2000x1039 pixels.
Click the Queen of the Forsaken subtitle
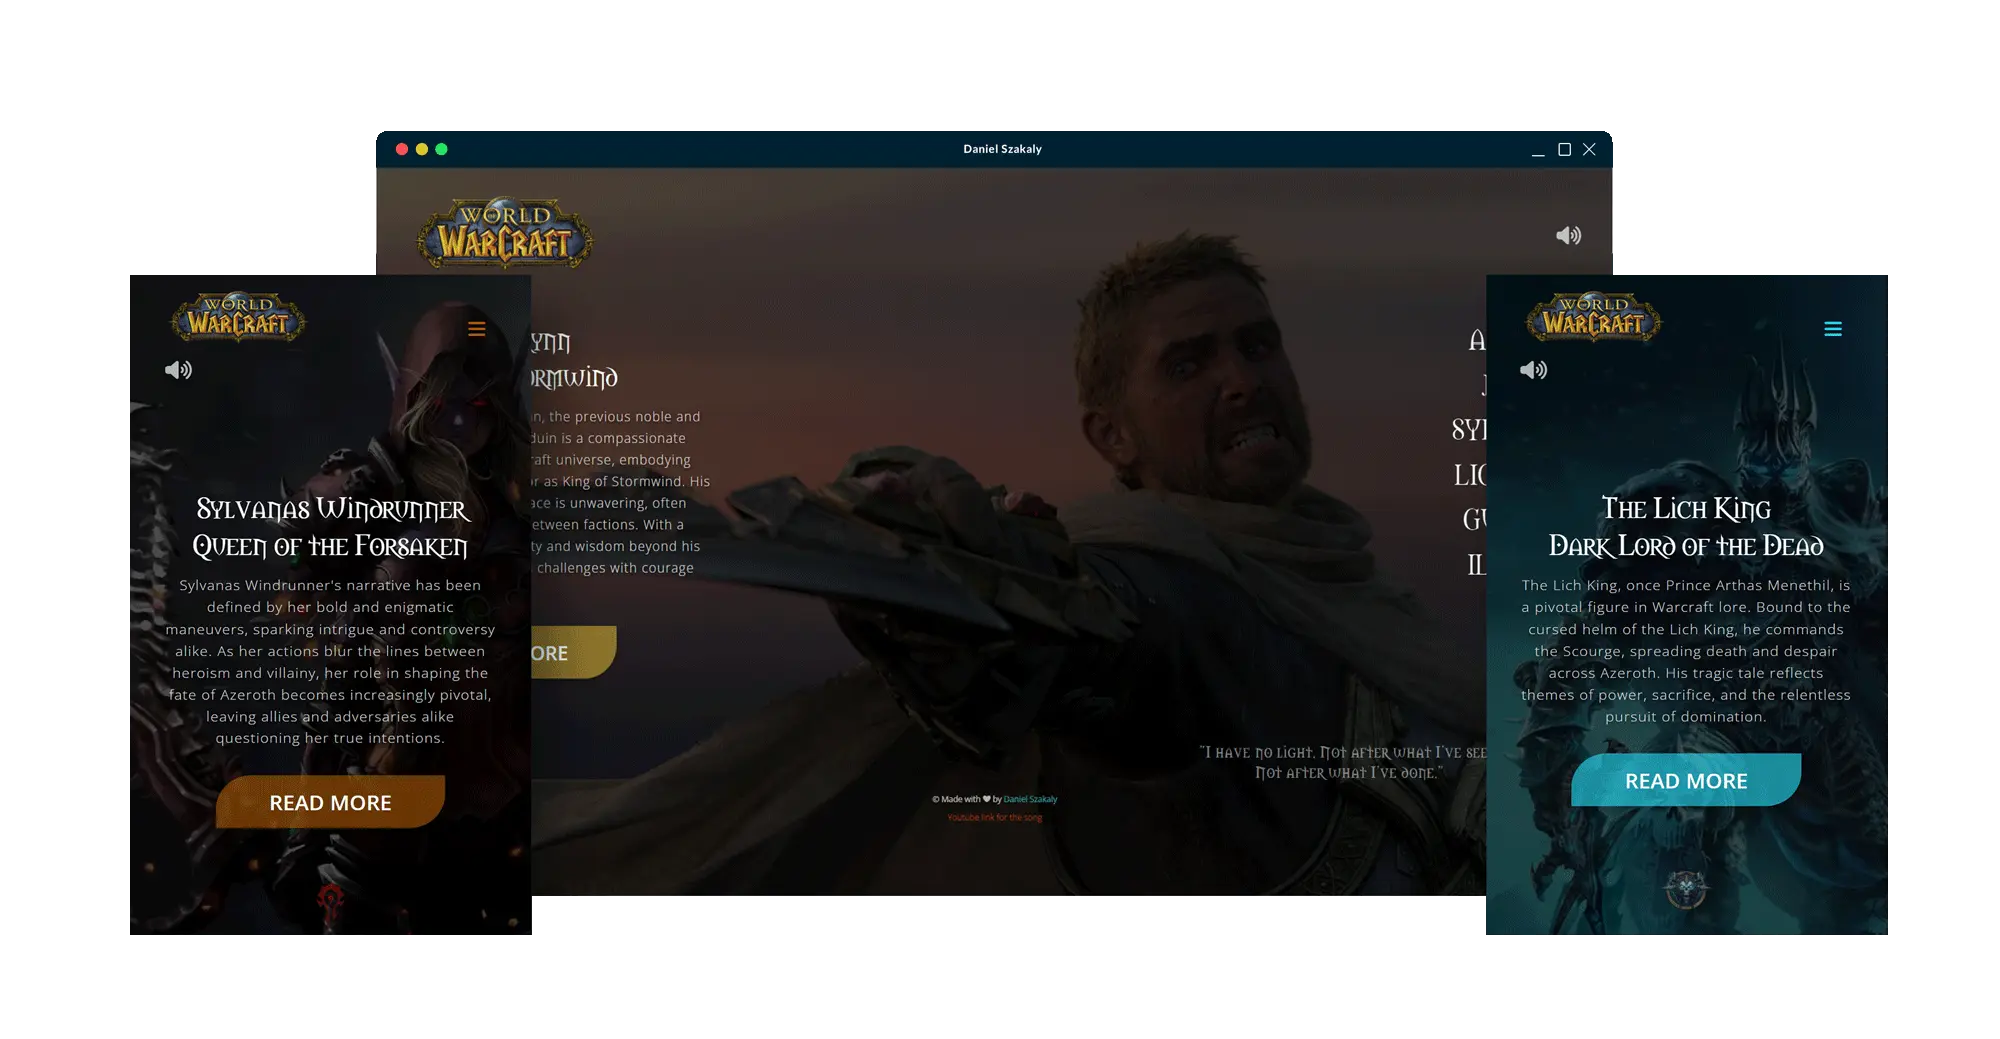[330, 546]
